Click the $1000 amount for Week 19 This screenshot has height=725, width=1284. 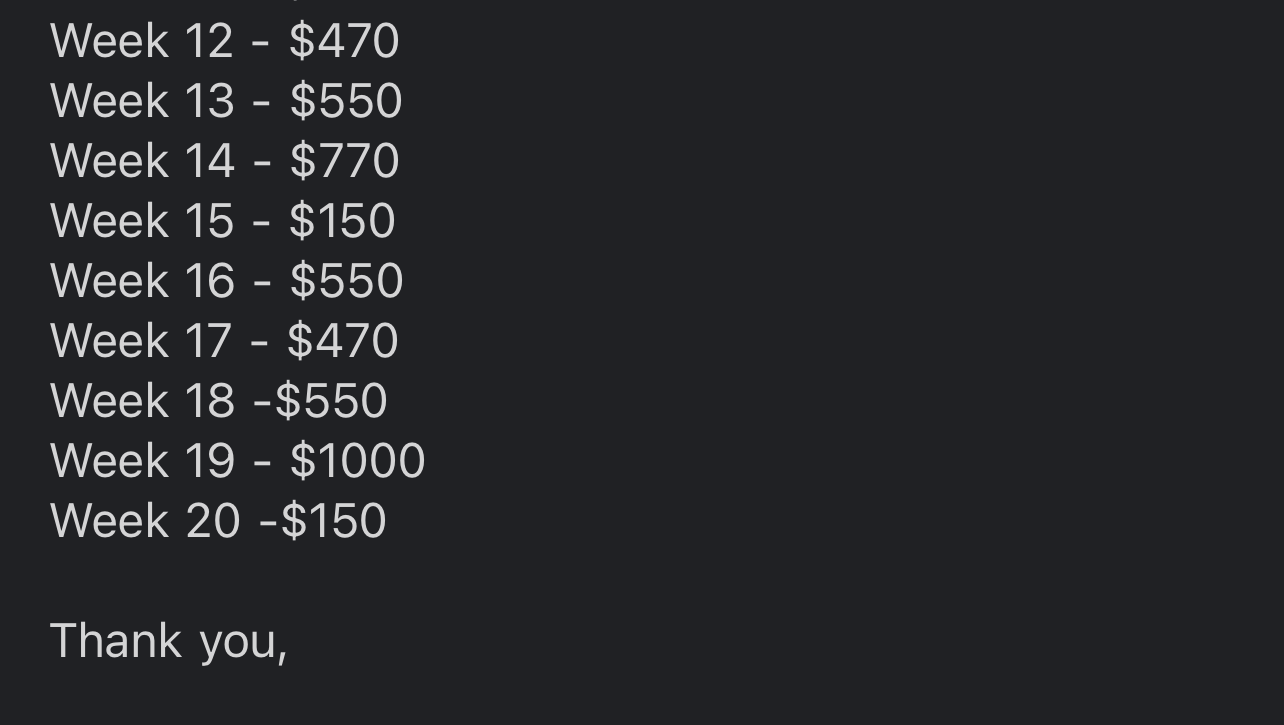357,462
